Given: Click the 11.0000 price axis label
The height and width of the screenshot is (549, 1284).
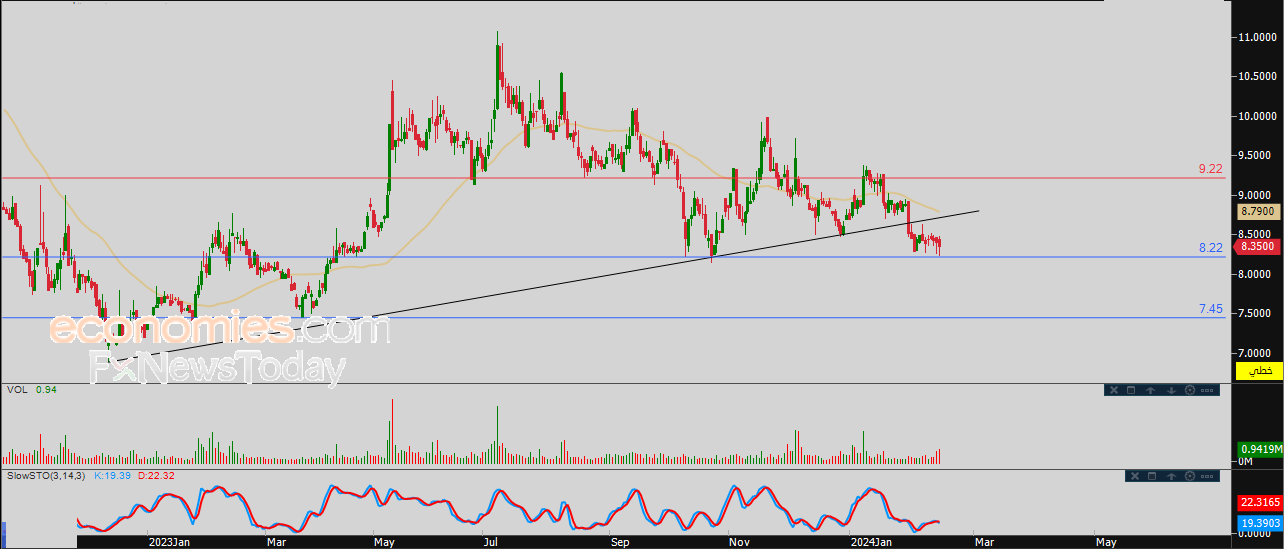Looking at the screenshot, I should pos(1259,37).
